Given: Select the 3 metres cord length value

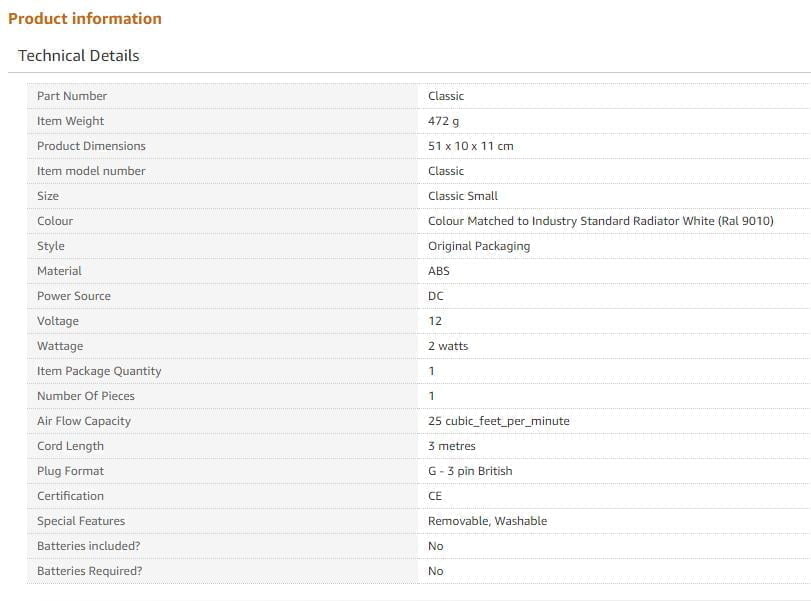Looking at the screenshot, I should 452,446.
